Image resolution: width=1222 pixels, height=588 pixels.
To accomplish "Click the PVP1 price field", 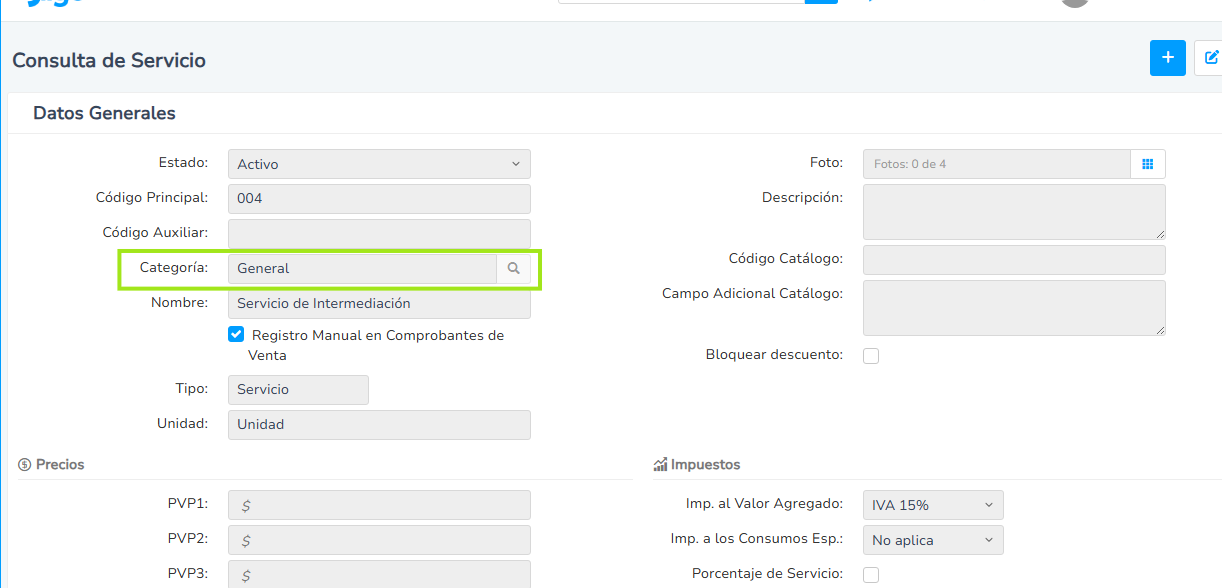I will pos(379,505).
